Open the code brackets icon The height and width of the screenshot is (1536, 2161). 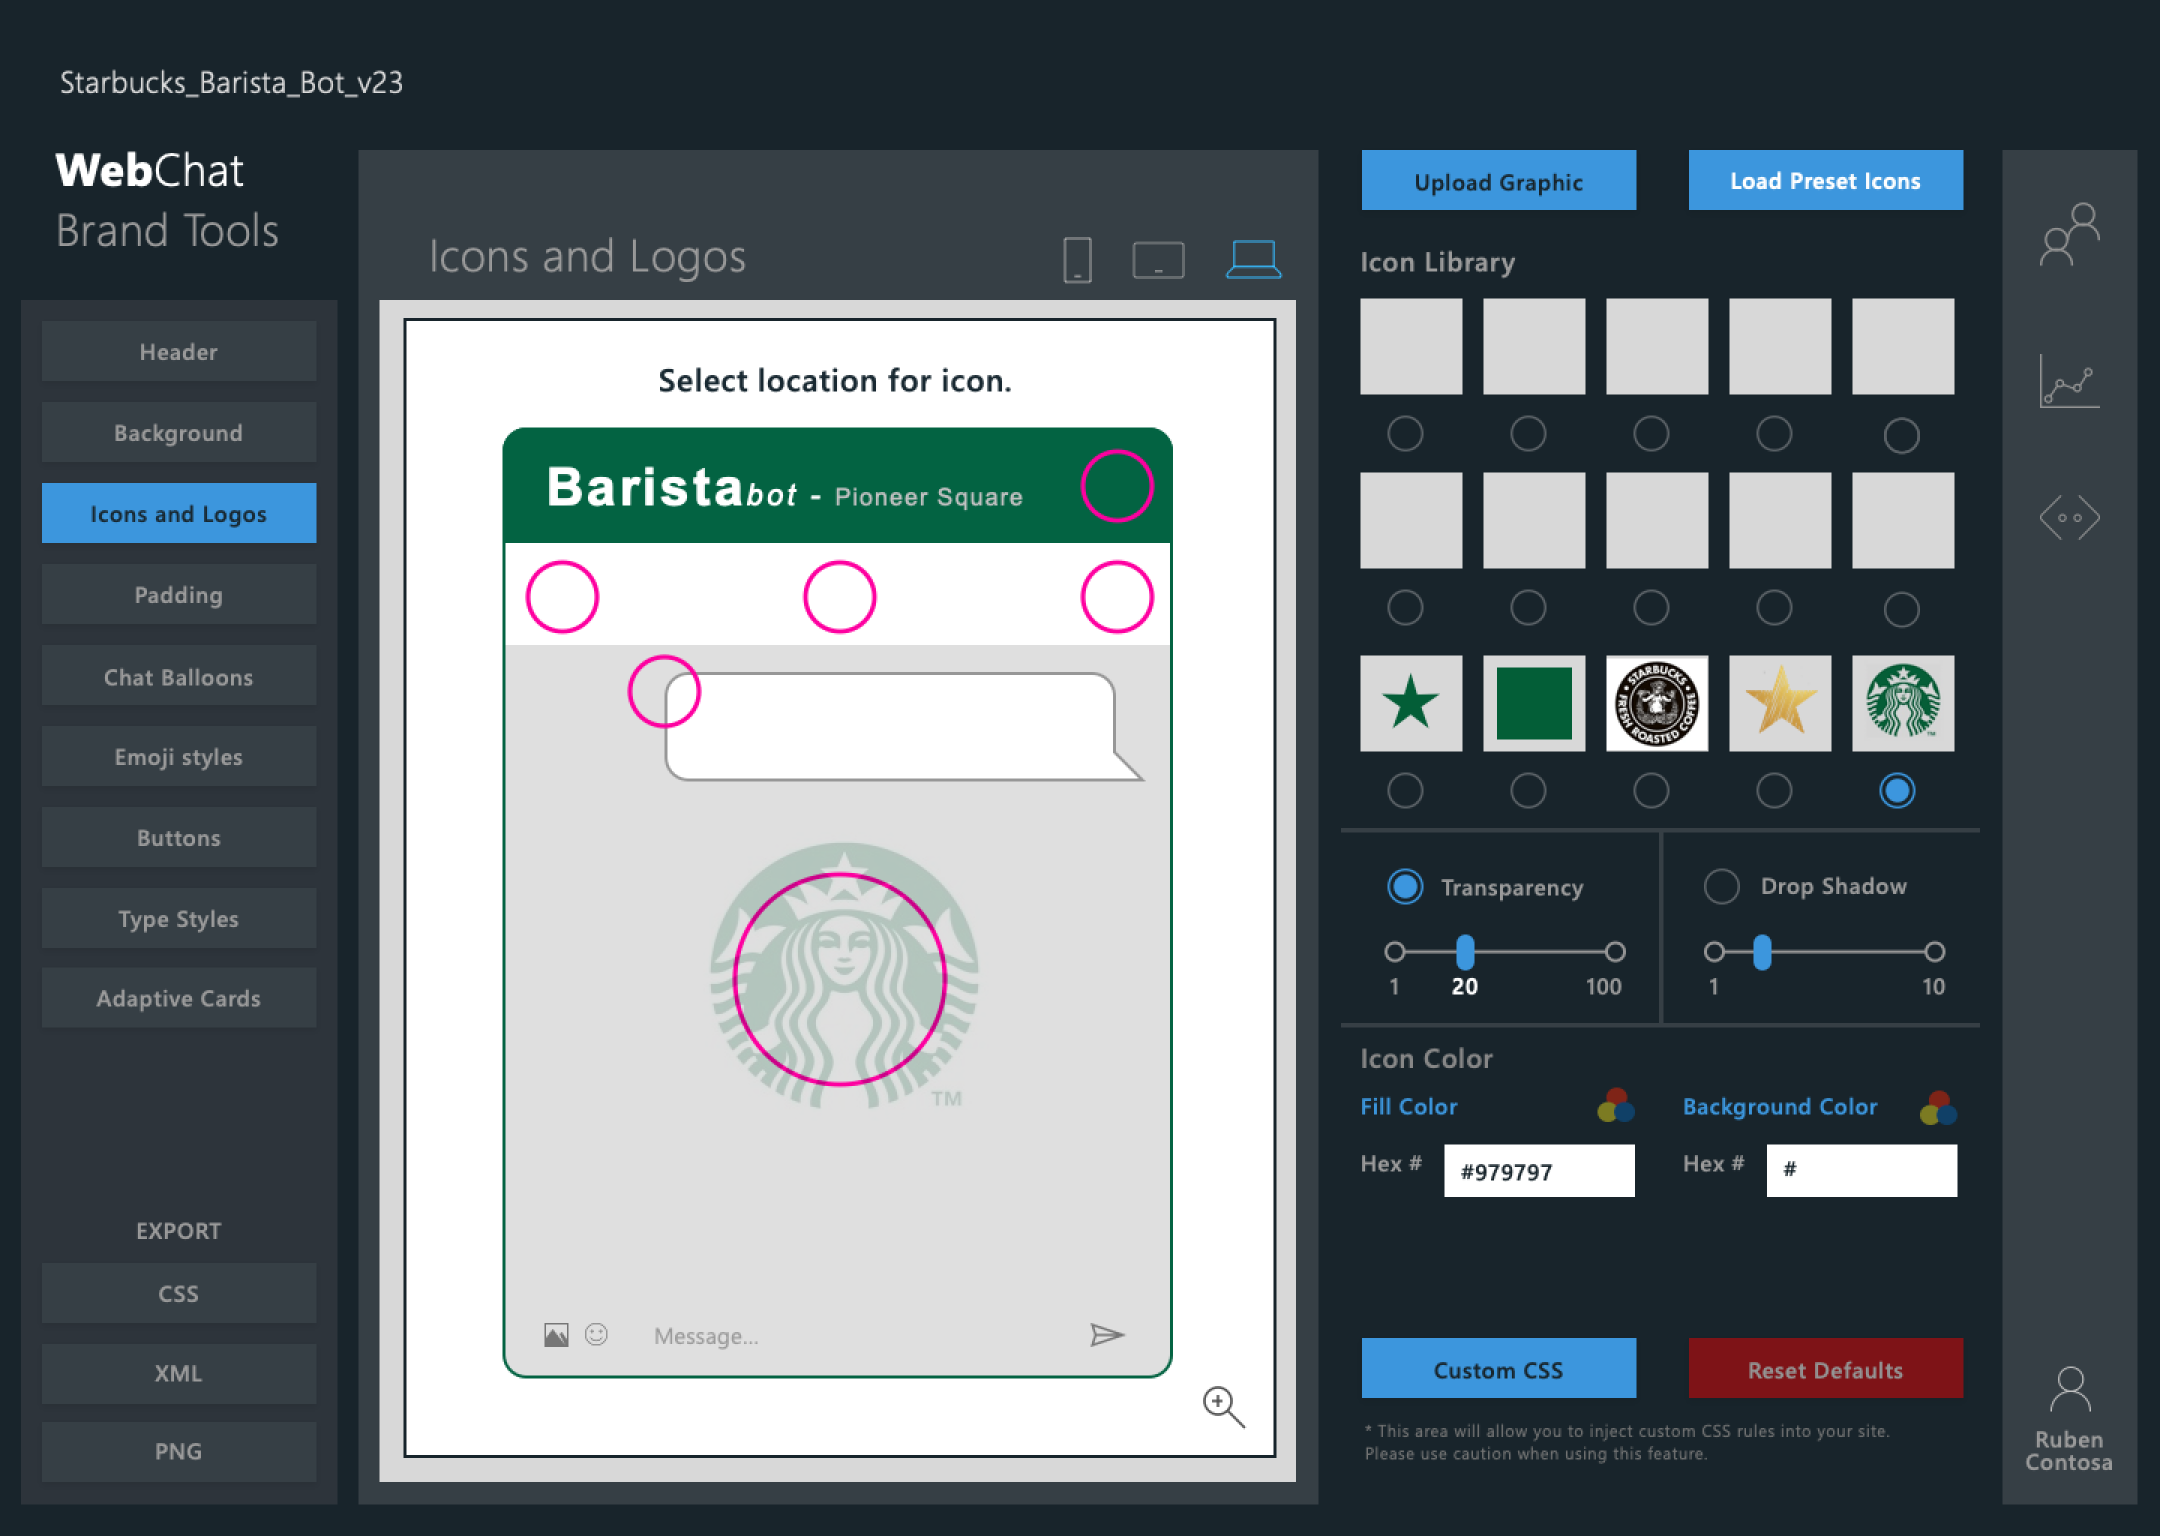pyautogui.click(x=2069, y=517)
